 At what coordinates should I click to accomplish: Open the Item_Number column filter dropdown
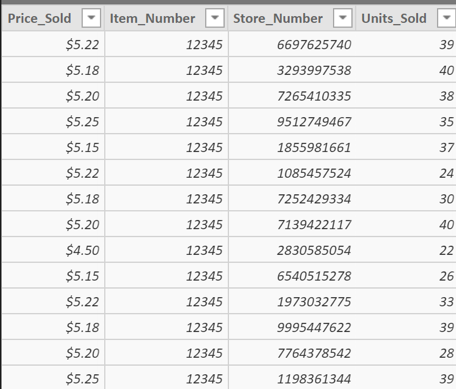coord(215,18)
